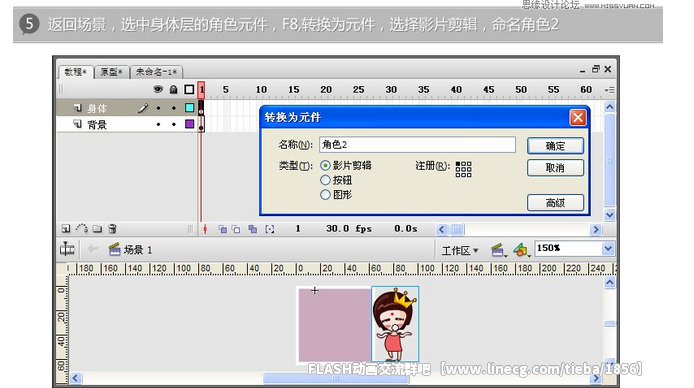The width and height of the screenshot is (694, 388).
Task: Close the 转换为元件 dialog
Action: click(578, 118)
